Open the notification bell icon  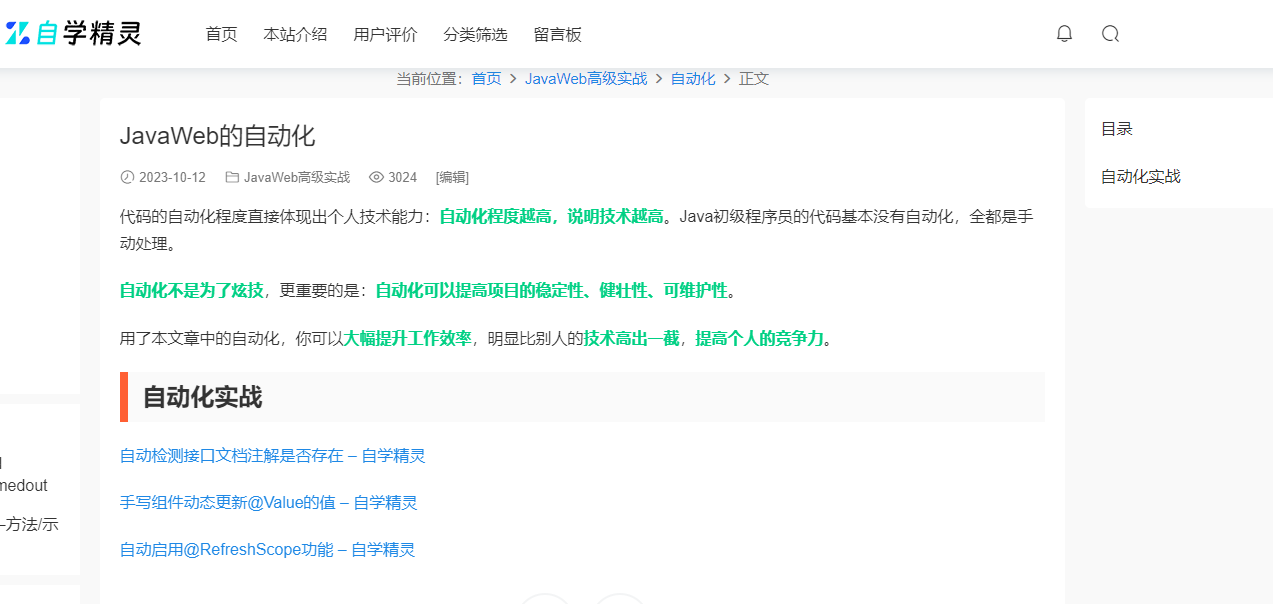(1064, 34)
